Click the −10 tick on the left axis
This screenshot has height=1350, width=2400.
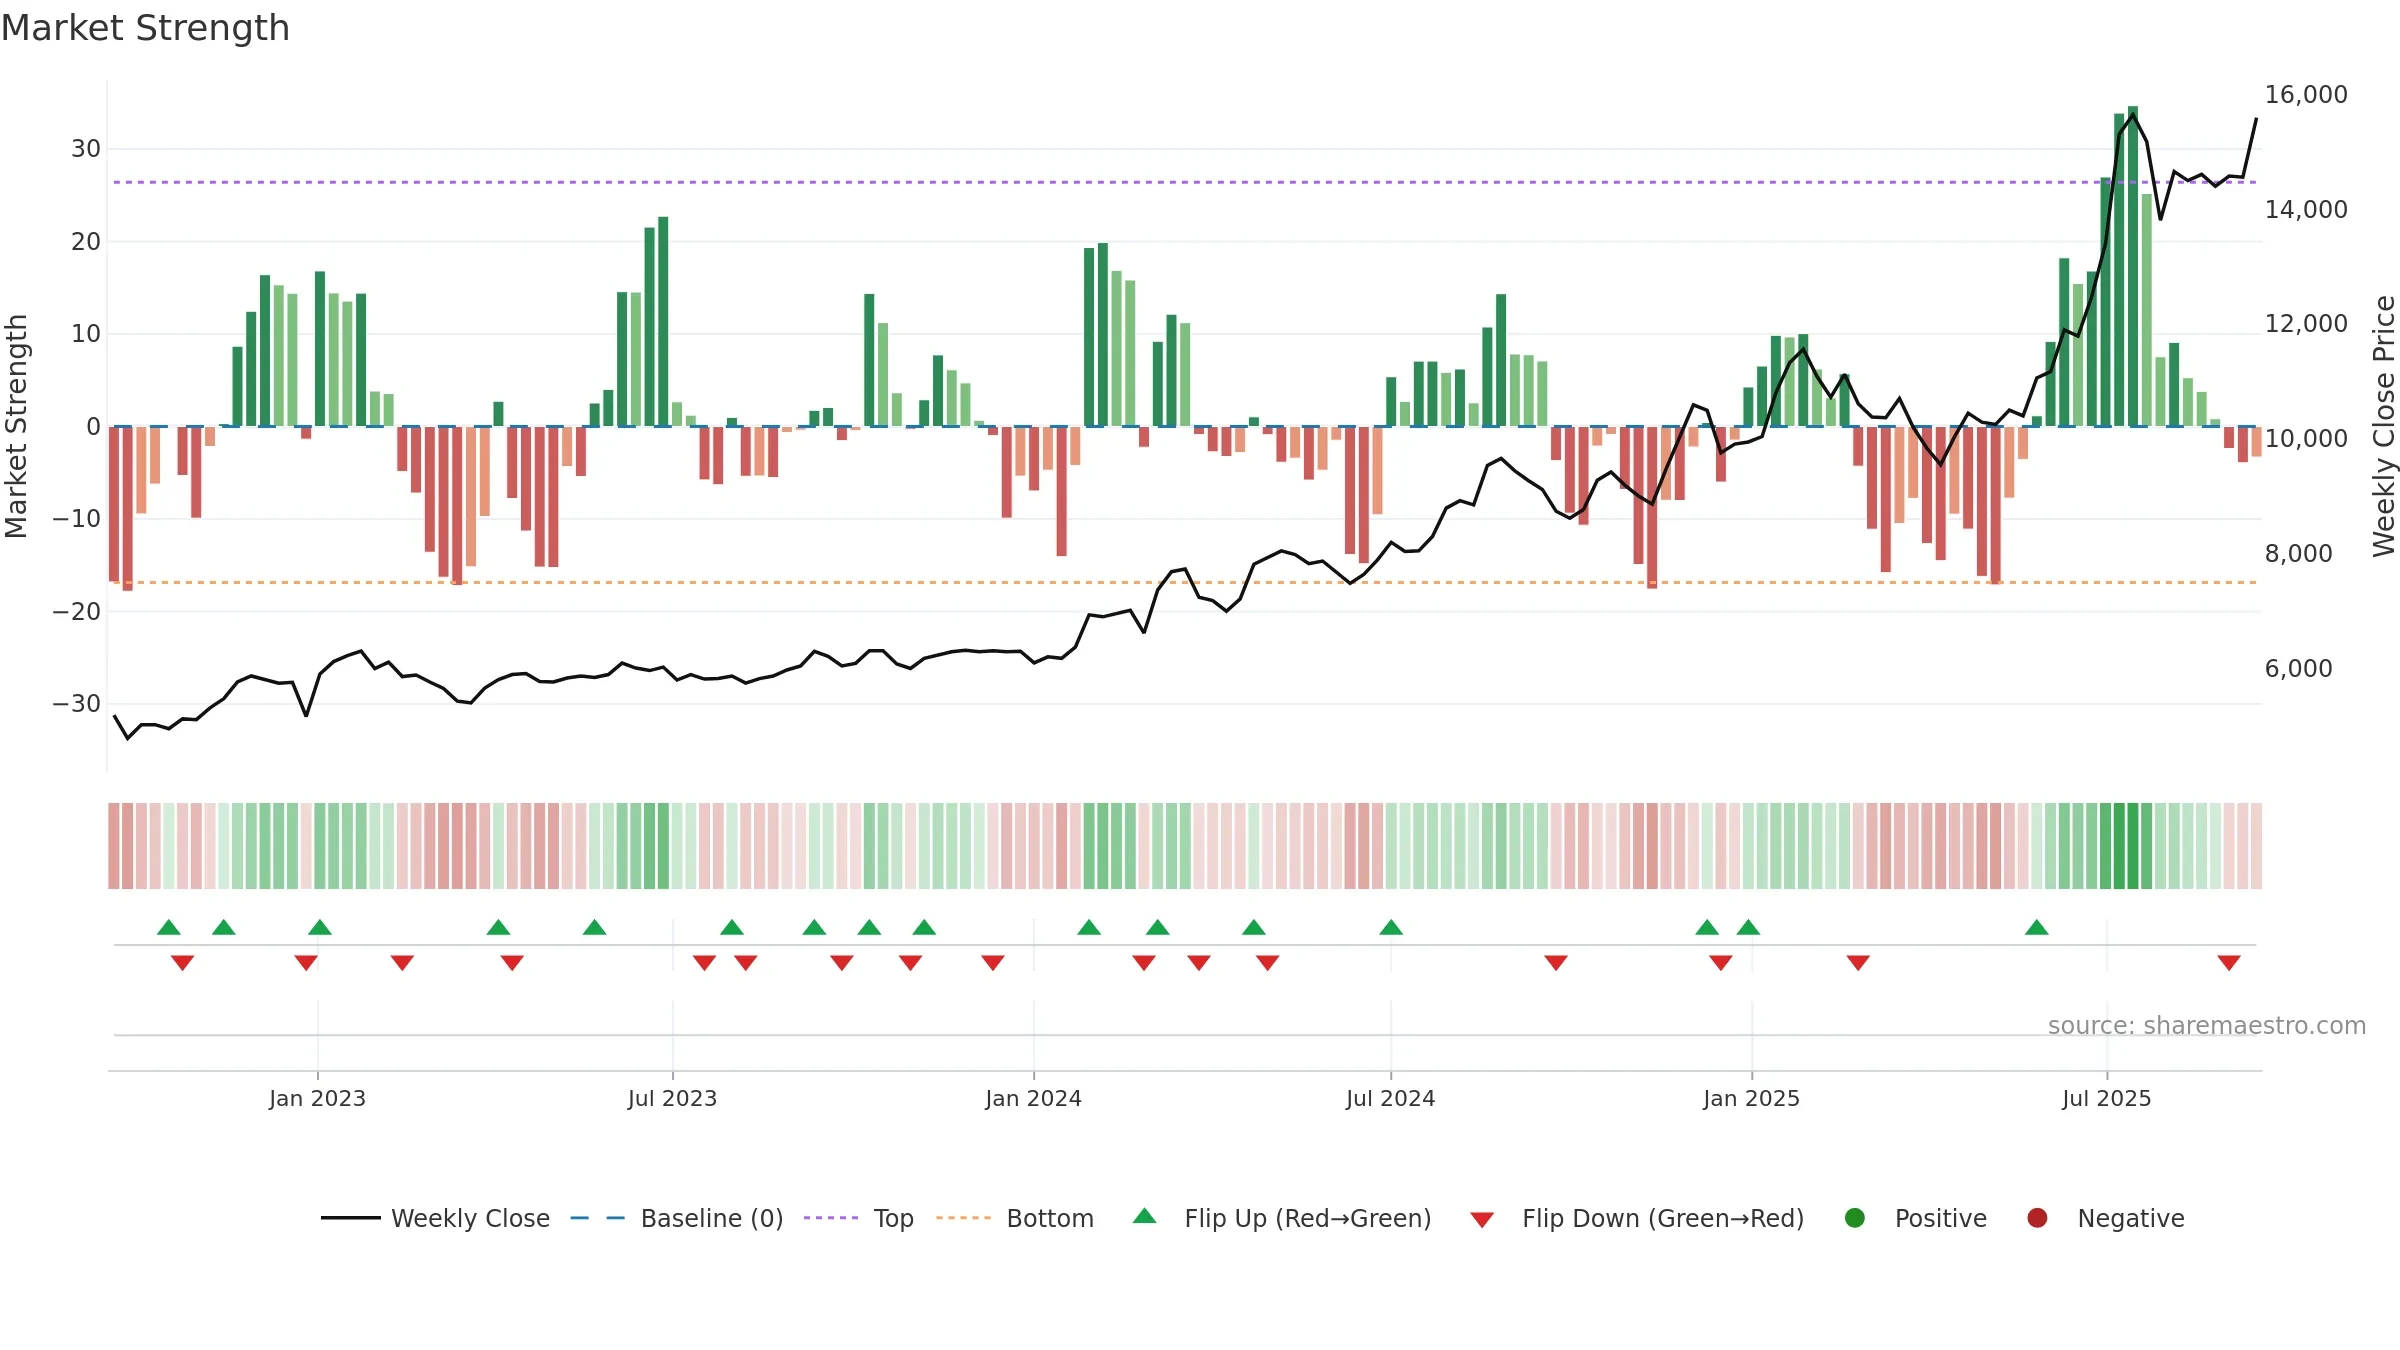click(77, 519)
